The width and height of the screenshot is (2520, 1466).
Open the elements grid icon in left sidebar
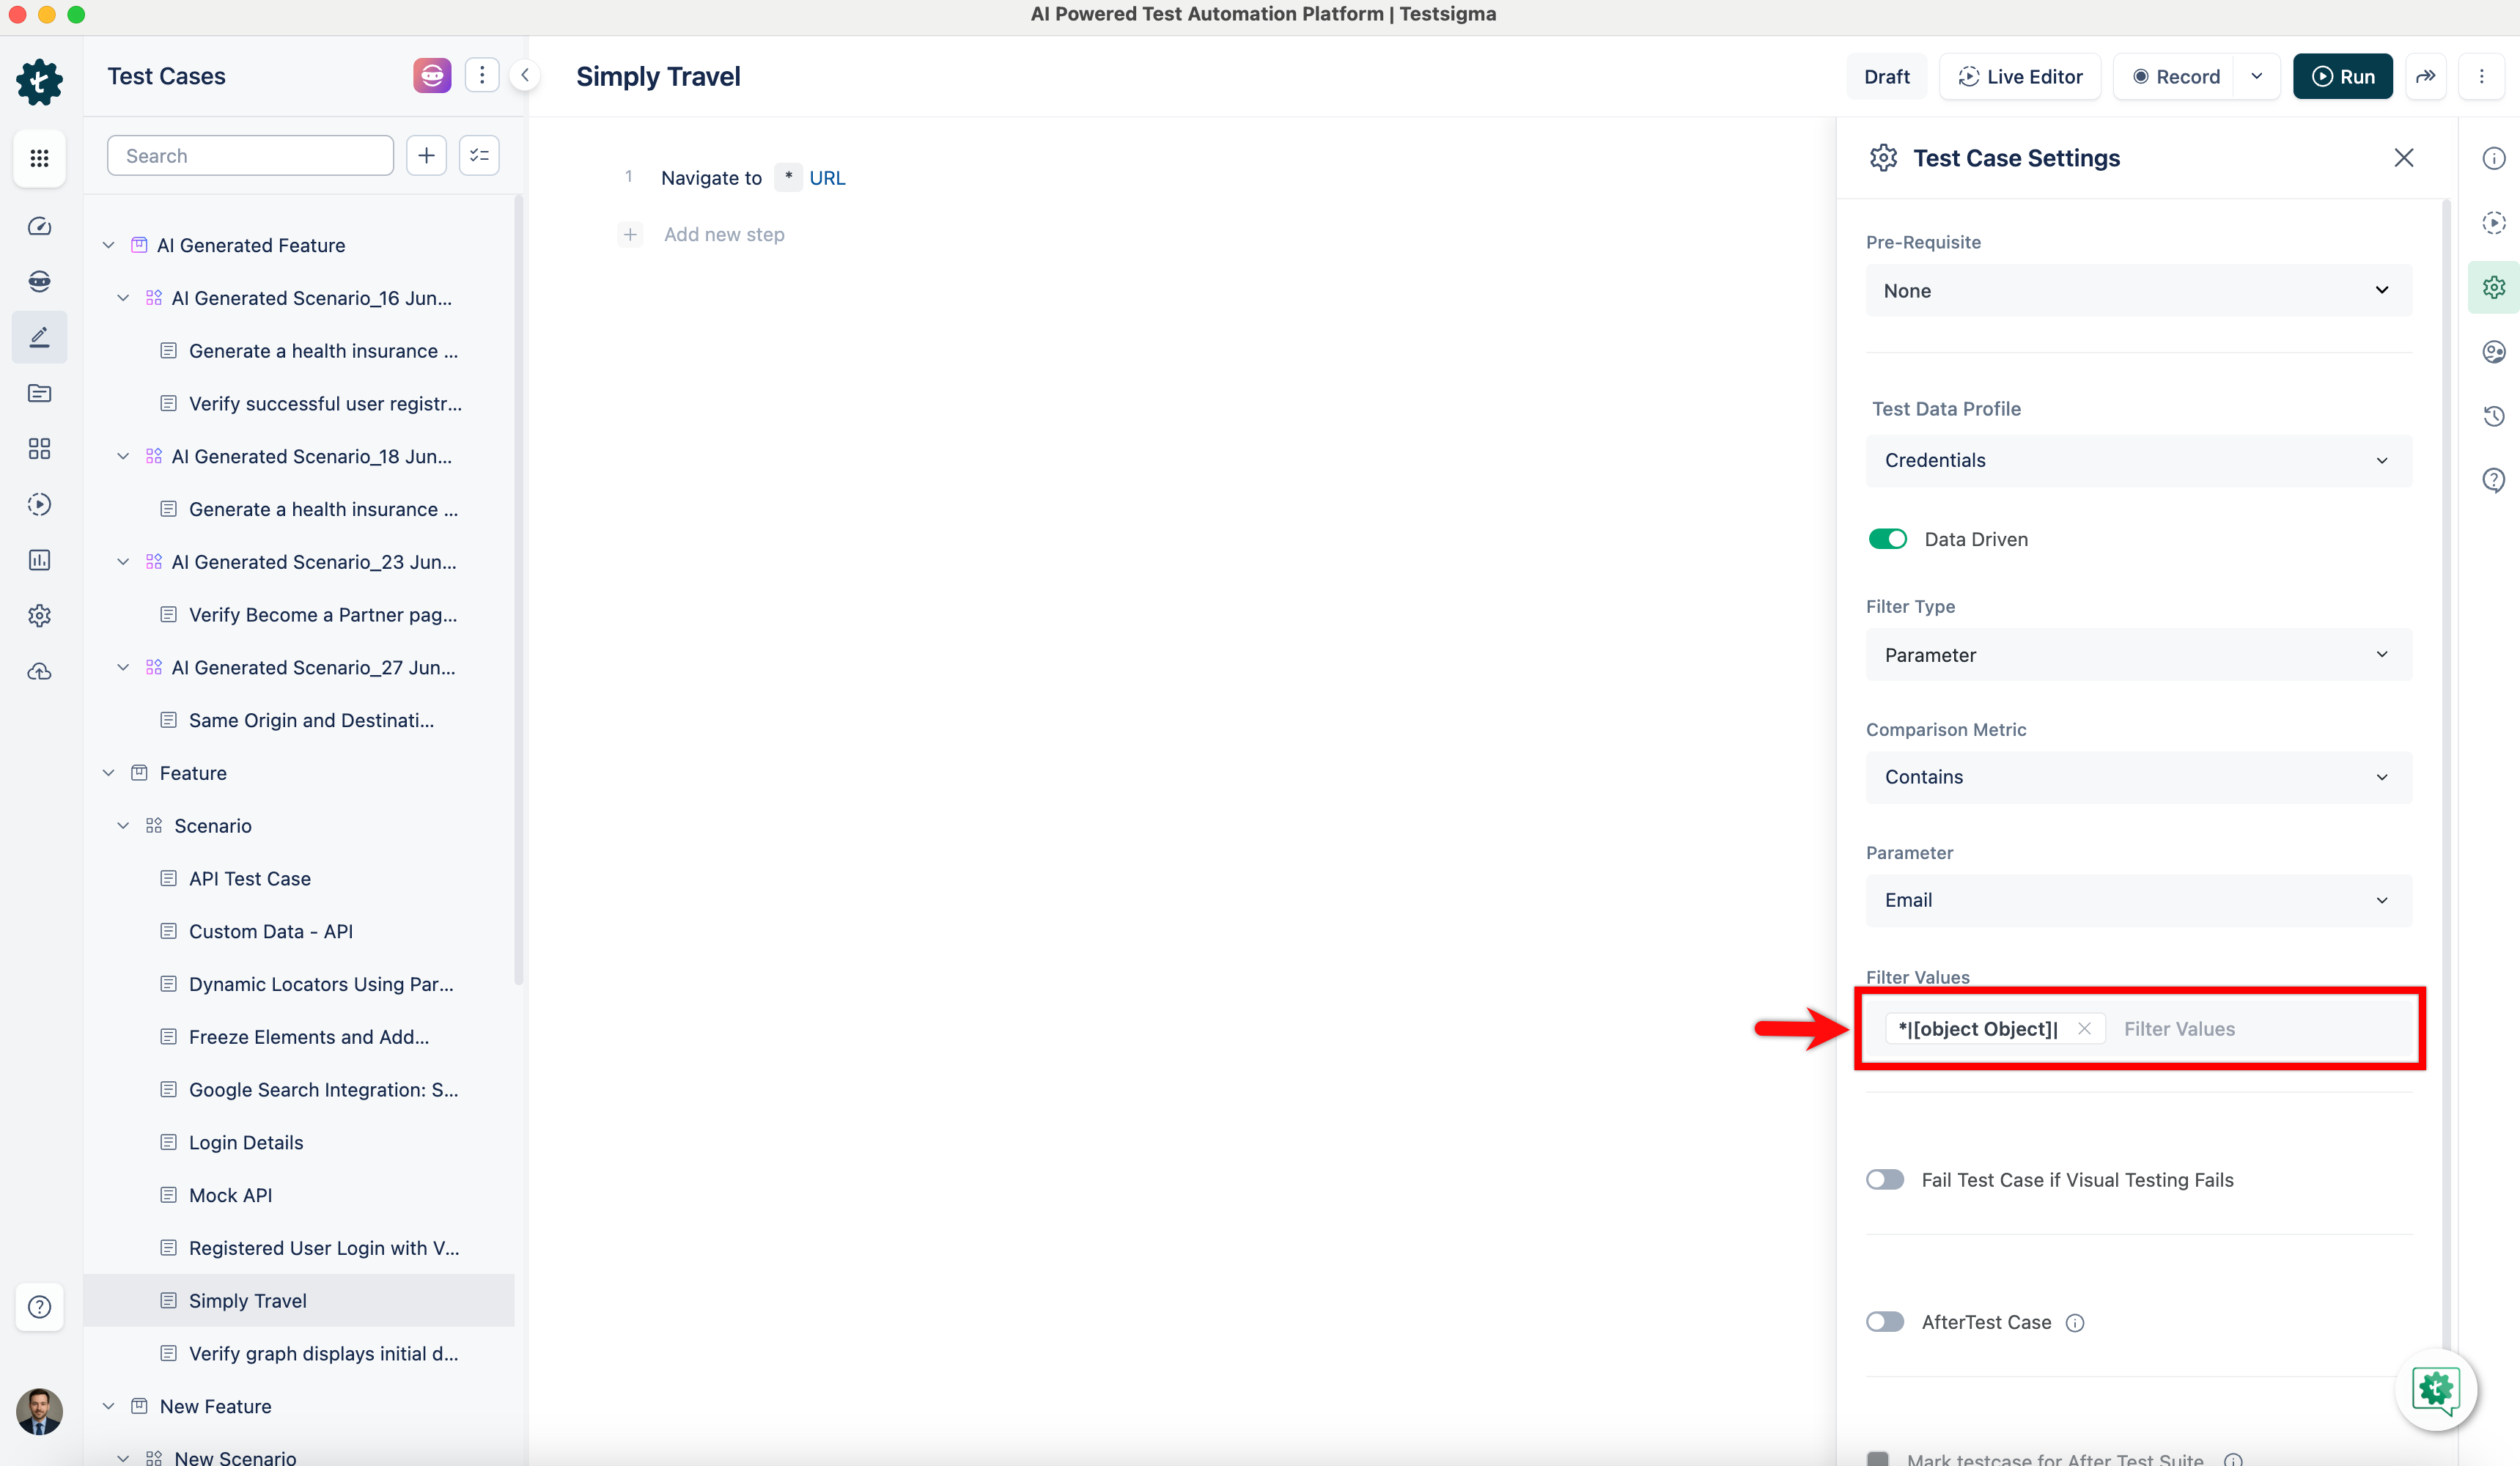pyautogui.click(x=39, y=449)
